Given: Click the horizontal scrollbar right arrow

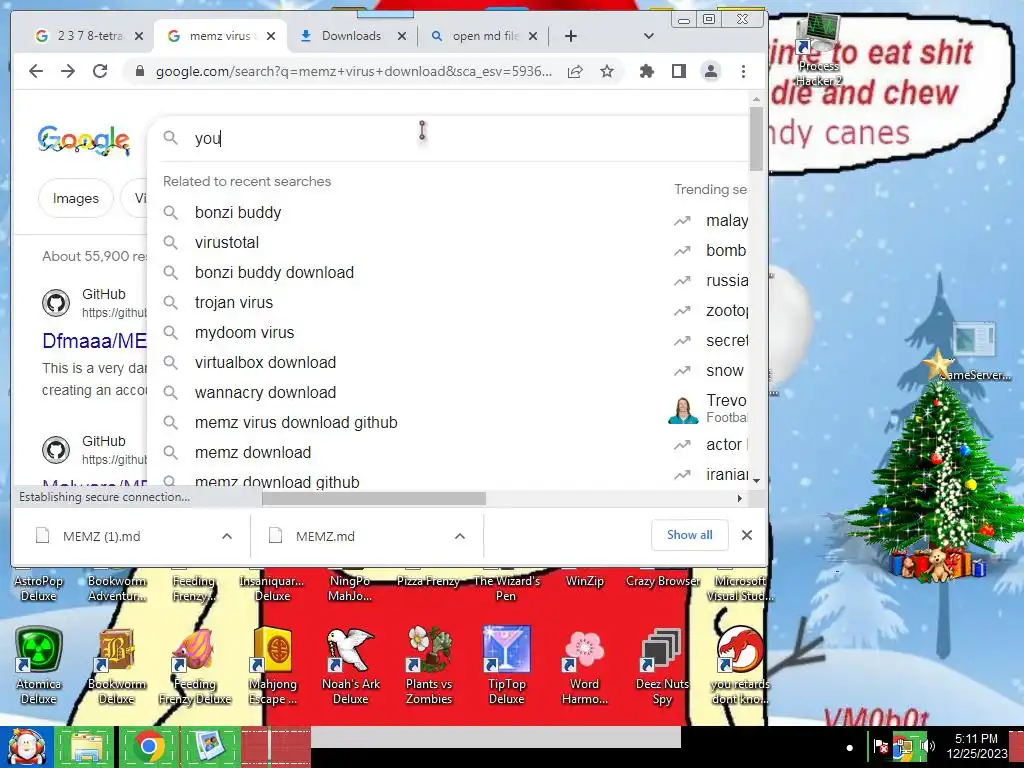Looking at the screenshot, I should tap(739, 498).
